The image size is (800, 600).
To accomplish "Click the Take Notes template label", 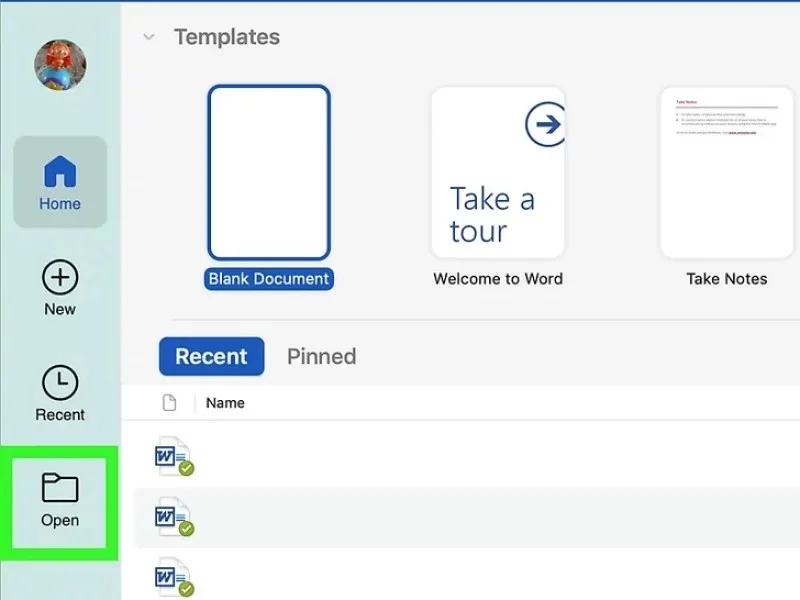I will click(x=727, y=279).
